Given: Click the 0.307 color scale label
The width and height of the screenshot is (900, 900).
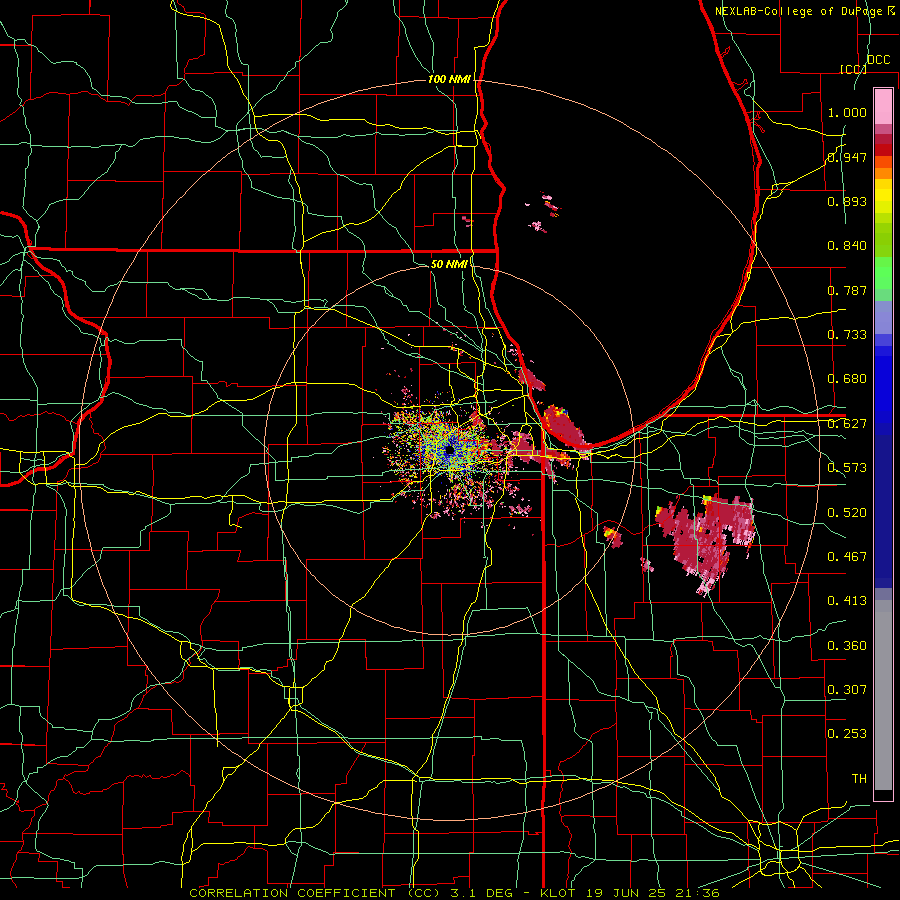Looking at the screenshot, I should (847, 689).
